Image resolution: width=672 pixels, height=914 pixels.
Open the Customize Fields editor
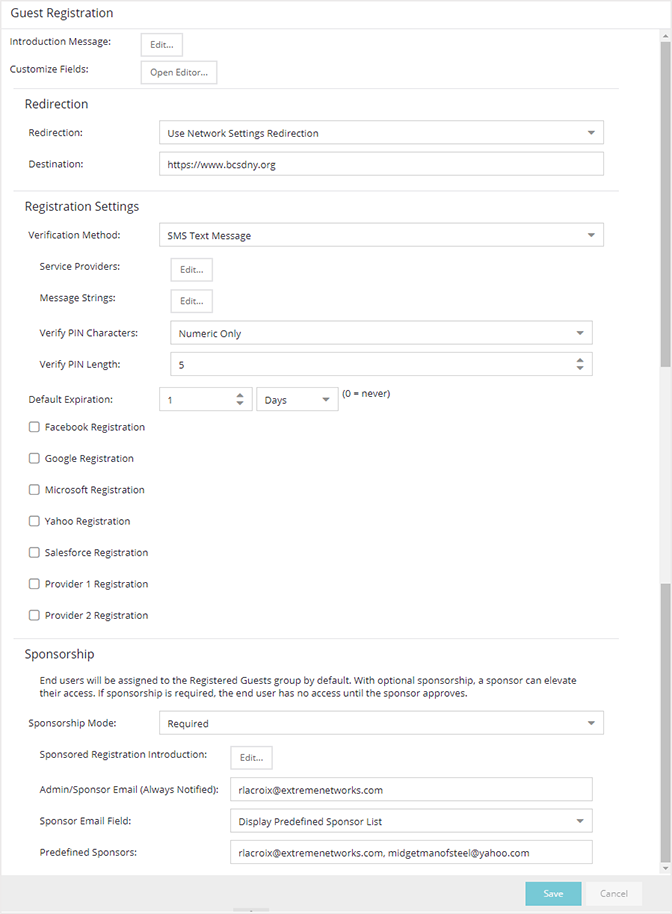pyautogui.click(x=178, y=72)
